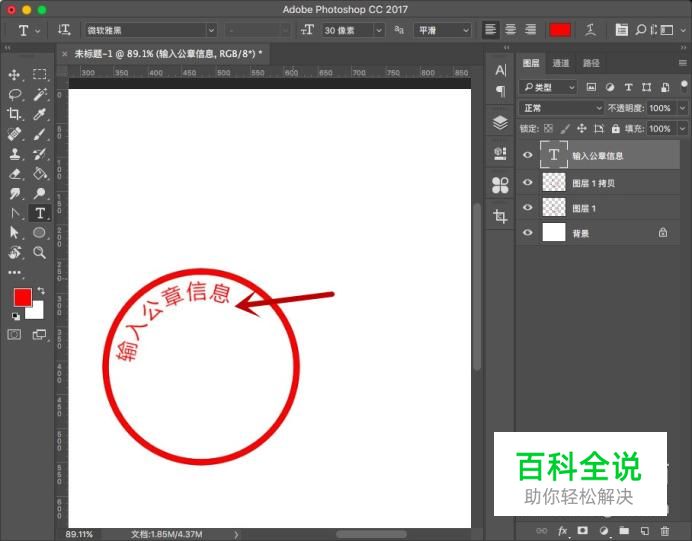Switch to the 路径 tab
The width and height of the screenshot is (692, 541).
pyautogui.click(x=591, y=63)
